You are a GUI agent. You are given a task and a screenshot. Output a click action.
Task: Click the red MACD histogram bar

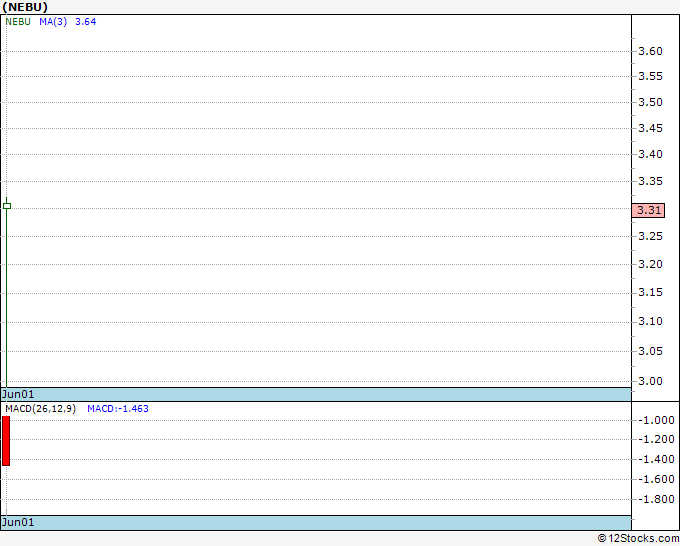[x=6, y=441]
